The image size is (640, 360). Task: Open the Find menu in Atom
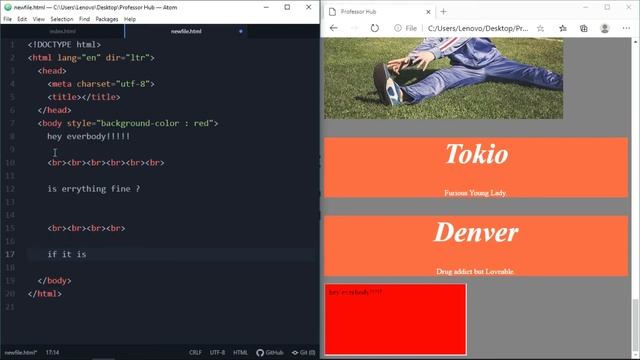(x=84, y=19)
